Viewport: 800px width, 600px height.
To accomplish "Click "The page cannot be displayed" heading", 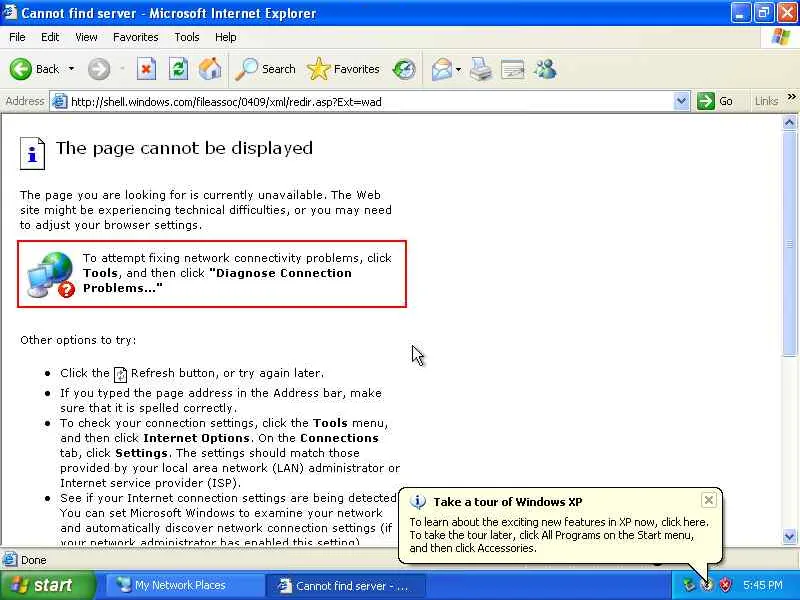I will click(x=184, y=148).
